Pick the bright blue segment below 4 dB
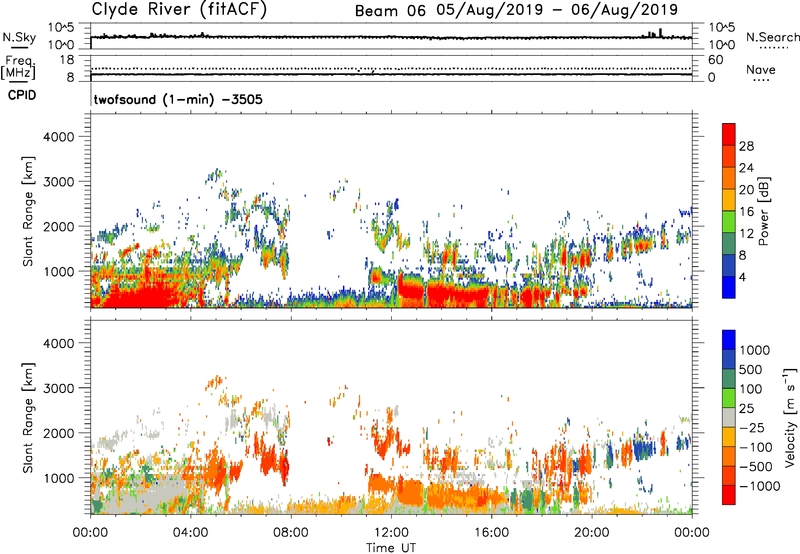The image size is (800, 554). [729, 287]
